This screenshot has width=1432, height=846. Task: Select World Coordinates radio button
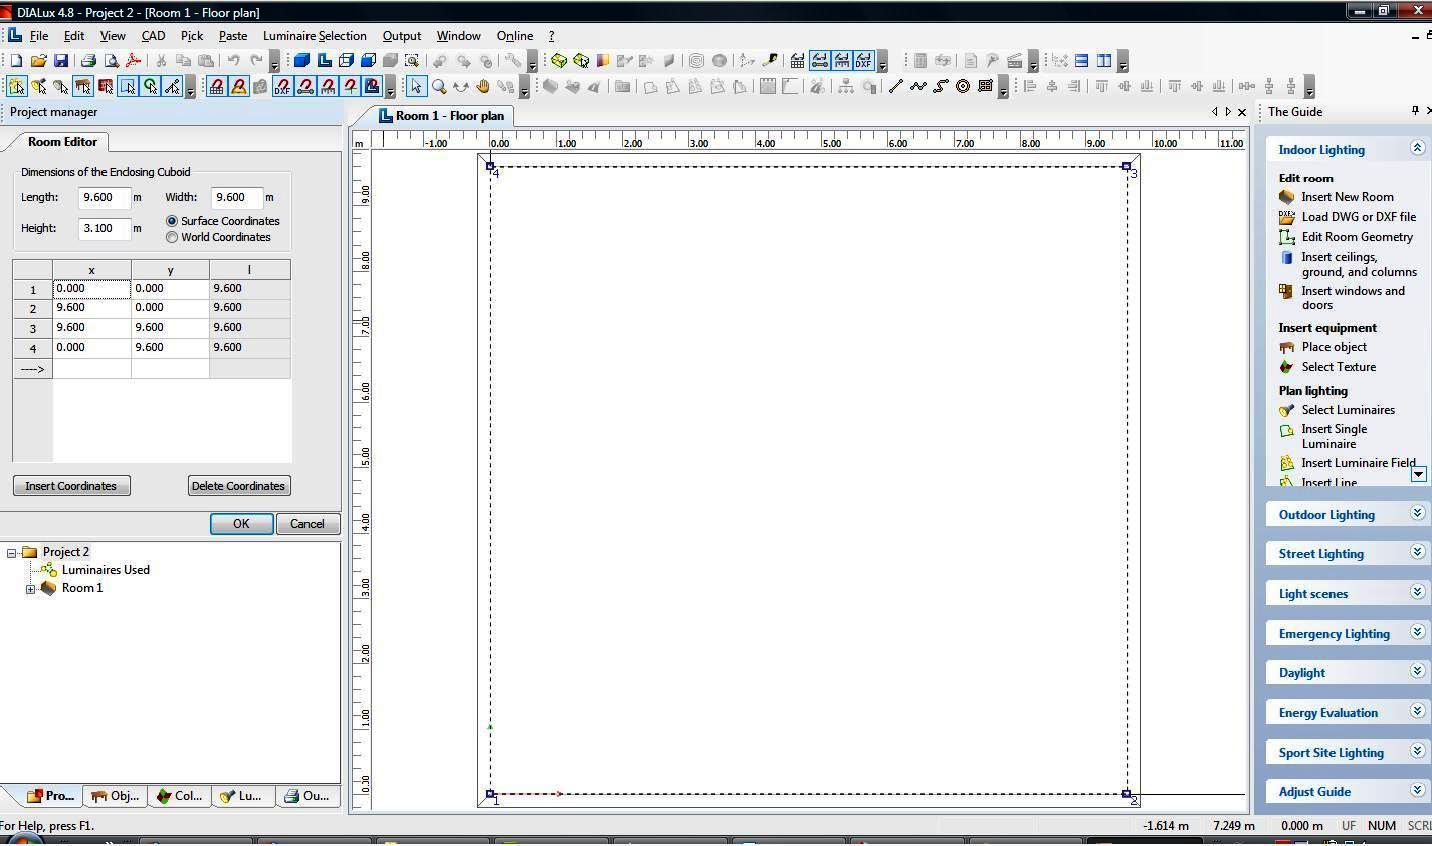click(172, 237)
